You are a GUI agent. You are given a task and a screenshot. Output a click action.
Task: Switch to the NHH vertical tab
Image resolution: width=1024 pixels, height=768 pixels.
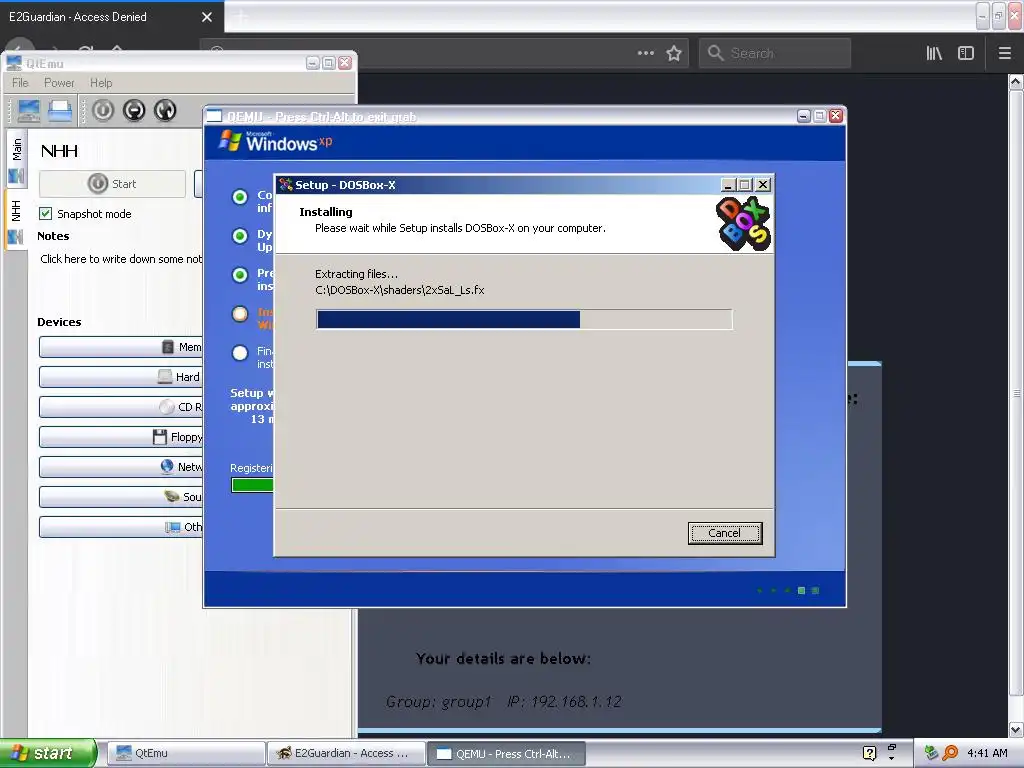click(x=16, y=219)
